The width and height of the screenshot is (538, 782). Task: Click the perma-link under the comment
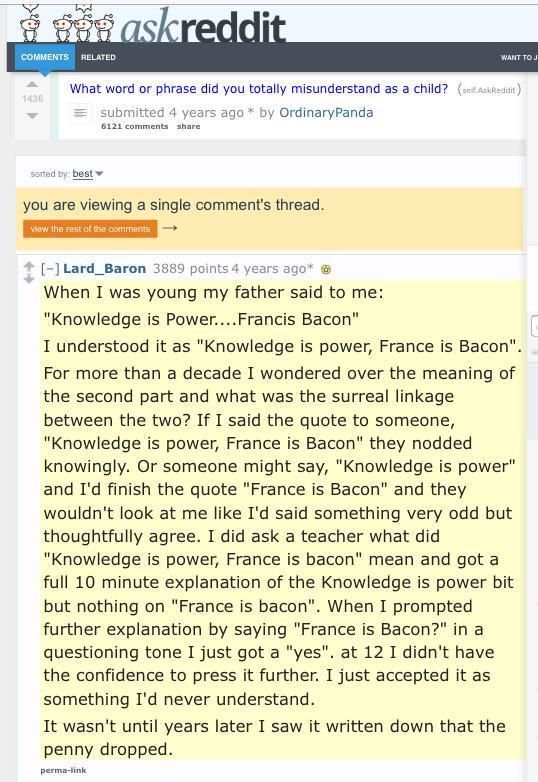coord(63,770)
